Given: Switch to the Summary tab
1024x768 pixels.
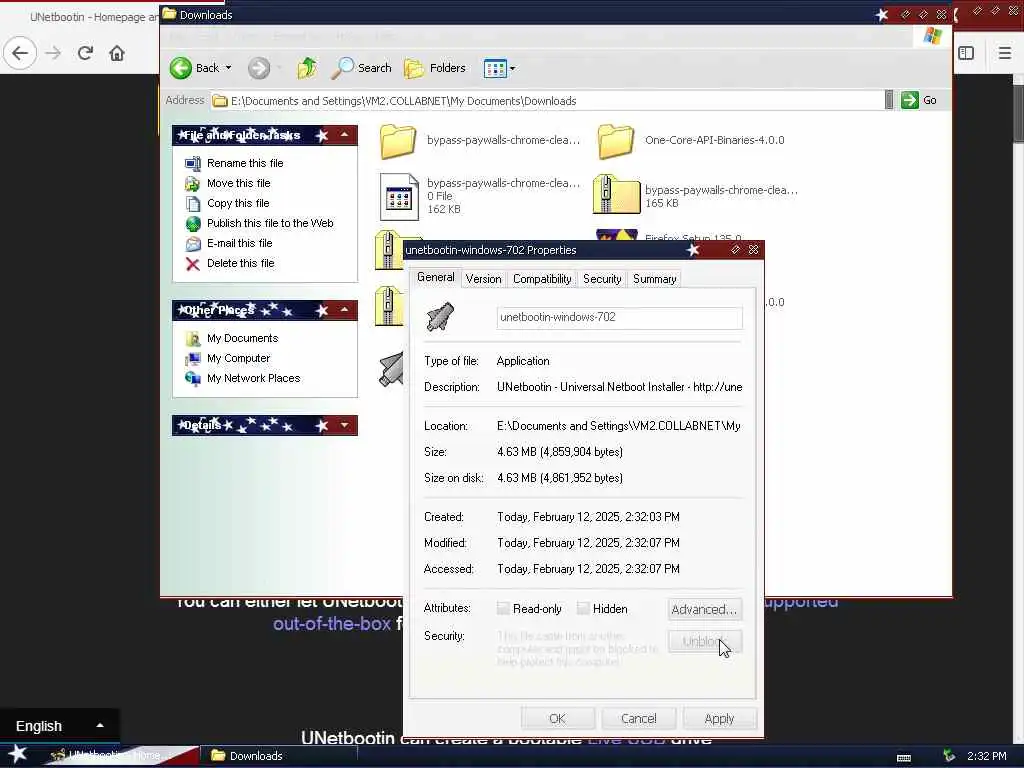Looking at the screenshot, I should point(654,280).
